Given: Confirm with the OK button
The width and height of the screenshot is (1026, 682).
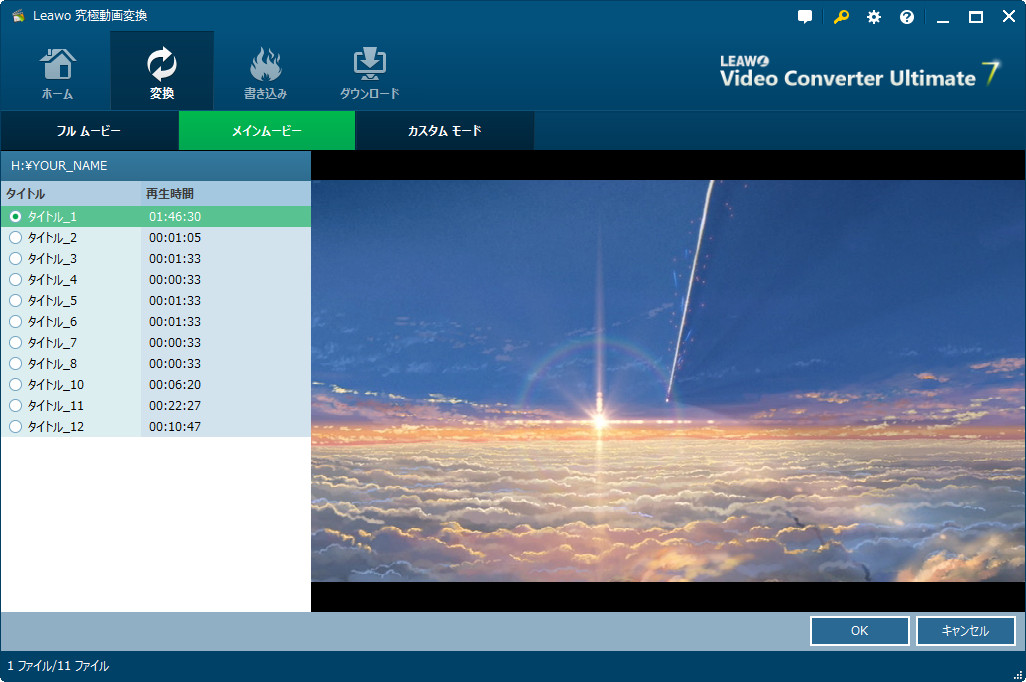Looking at the screenshot, I should (859, 630).
